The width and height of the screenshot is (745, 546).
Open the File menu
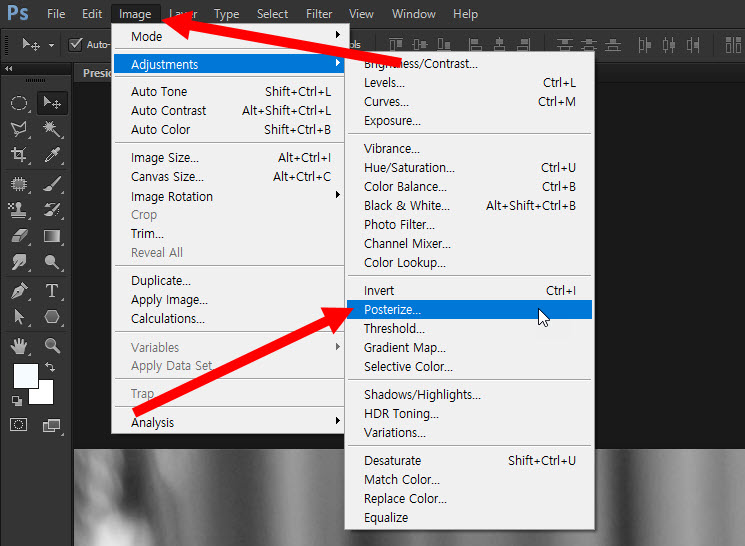point(56,14)
